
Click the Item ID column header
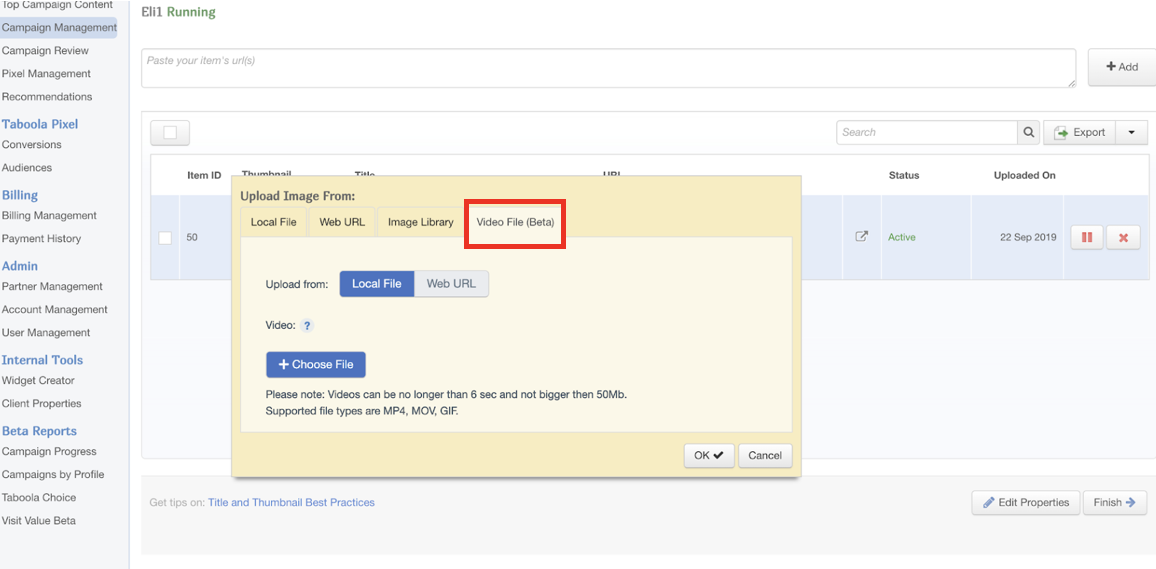click(x=204, y=175)
